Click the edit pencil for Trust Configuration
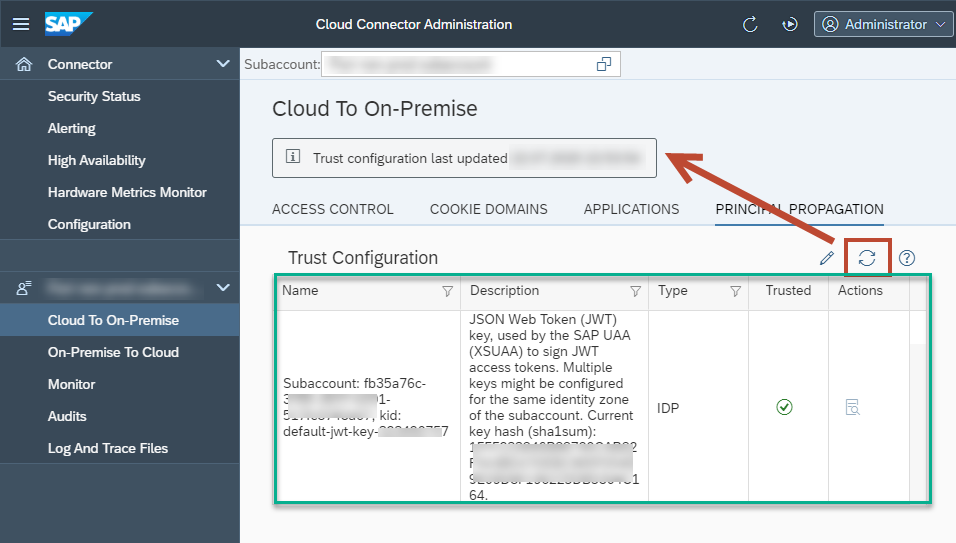This screenshot has width=956, height=543. (827, 258)
